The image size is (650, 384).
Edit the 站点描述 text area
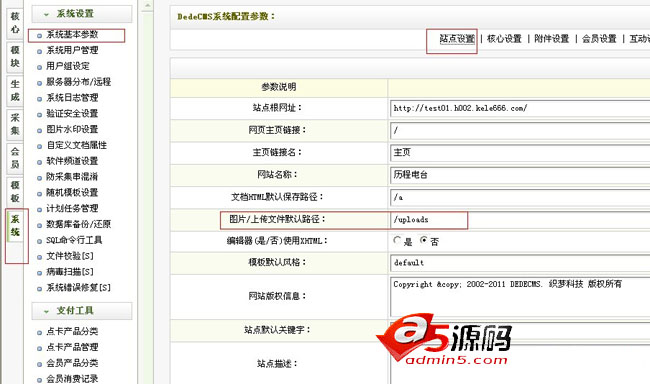pos(520,364)
